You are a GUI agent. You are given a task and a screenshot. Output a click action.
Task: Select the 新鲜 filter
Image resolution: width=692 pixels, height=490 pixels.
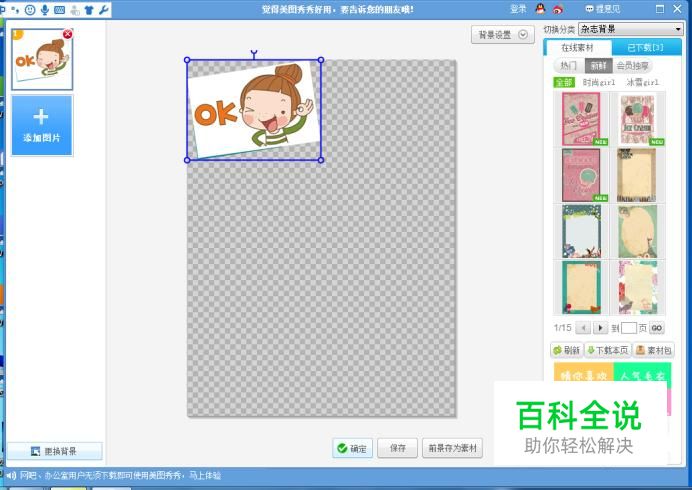pyautogui.click(x=598, y=66)
